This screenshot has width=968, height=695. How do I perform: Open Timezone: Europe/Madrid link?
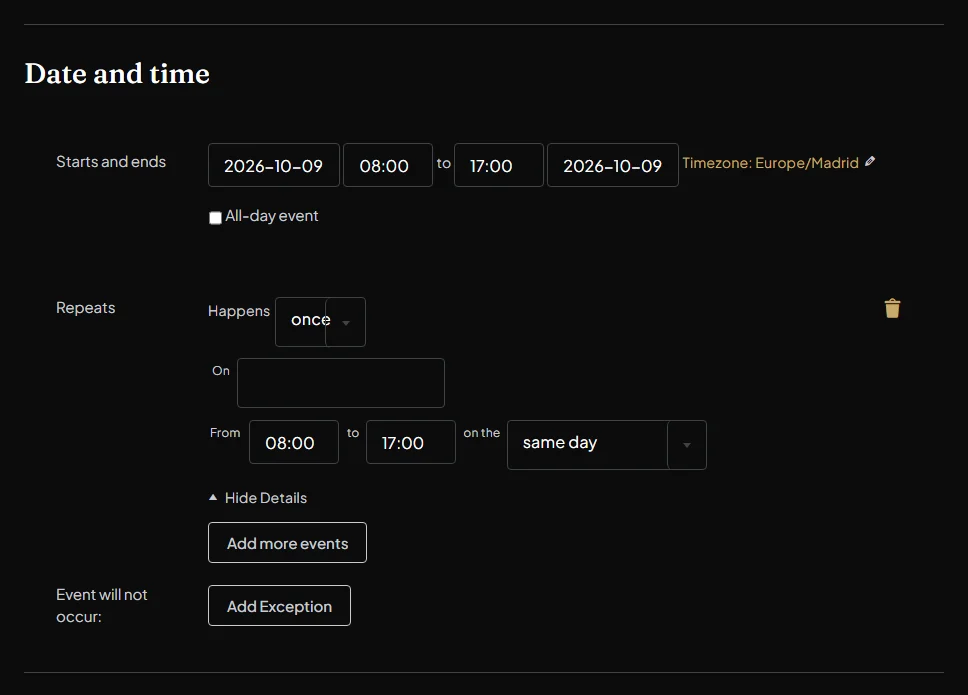point(770,163)
